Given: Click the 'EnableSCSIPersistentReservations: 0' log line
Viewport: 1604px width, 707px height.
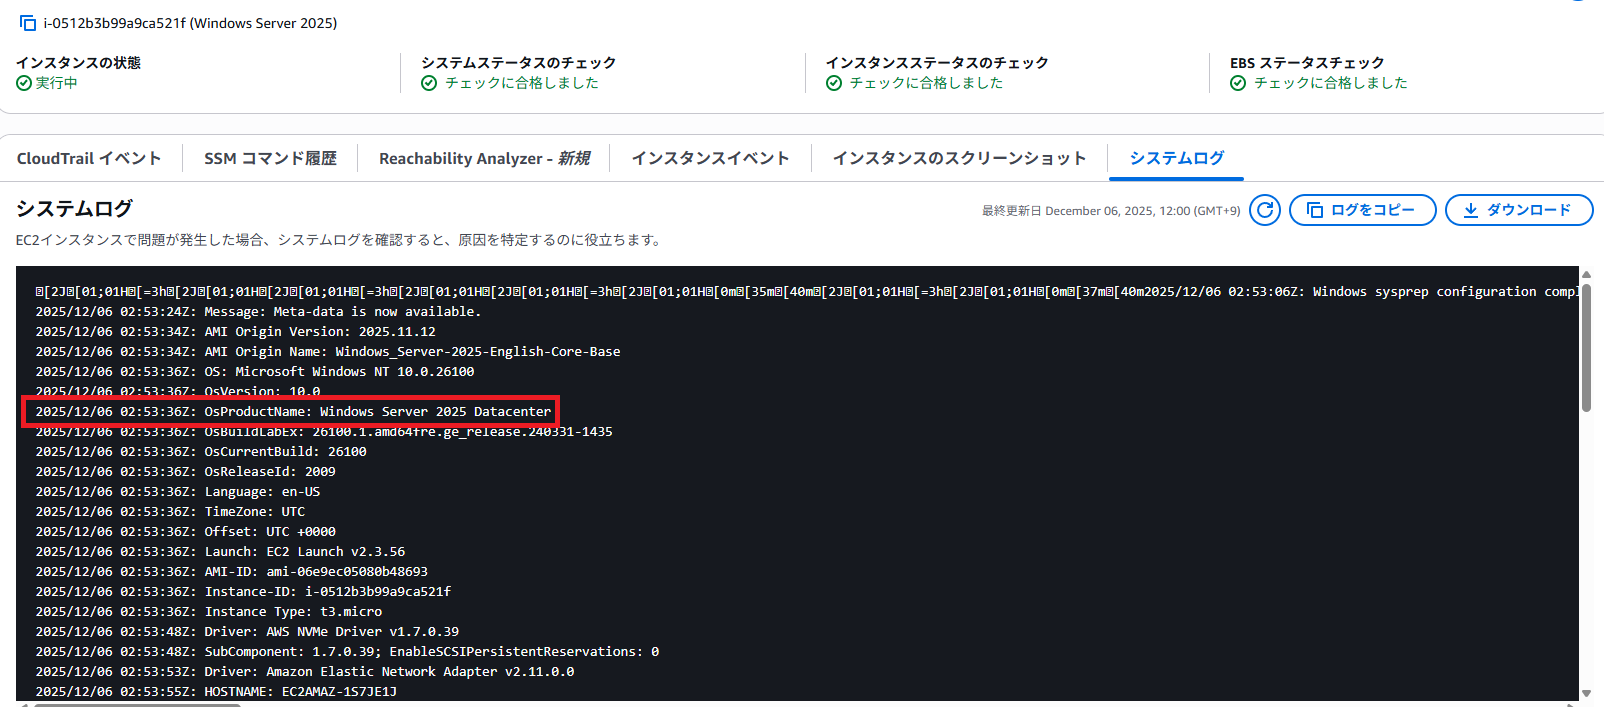Looking at the screenshot, I should click(x=347, y=652).
